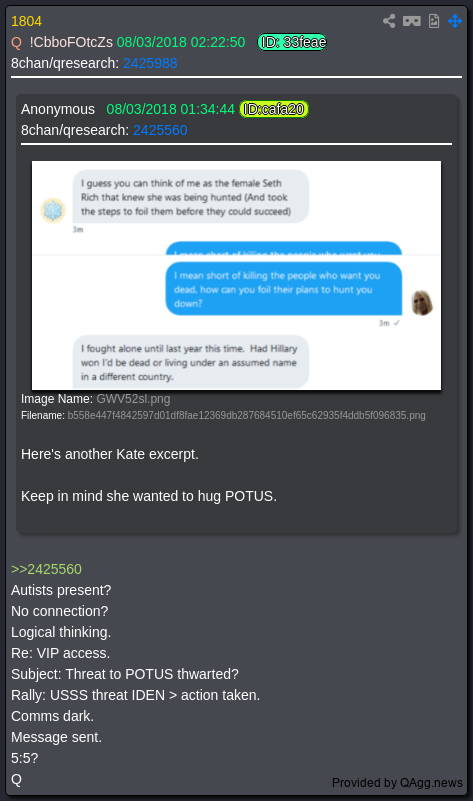Screen dimensions: 473x801
Task: Open post number 1804 link
Action: pos(27,21)
